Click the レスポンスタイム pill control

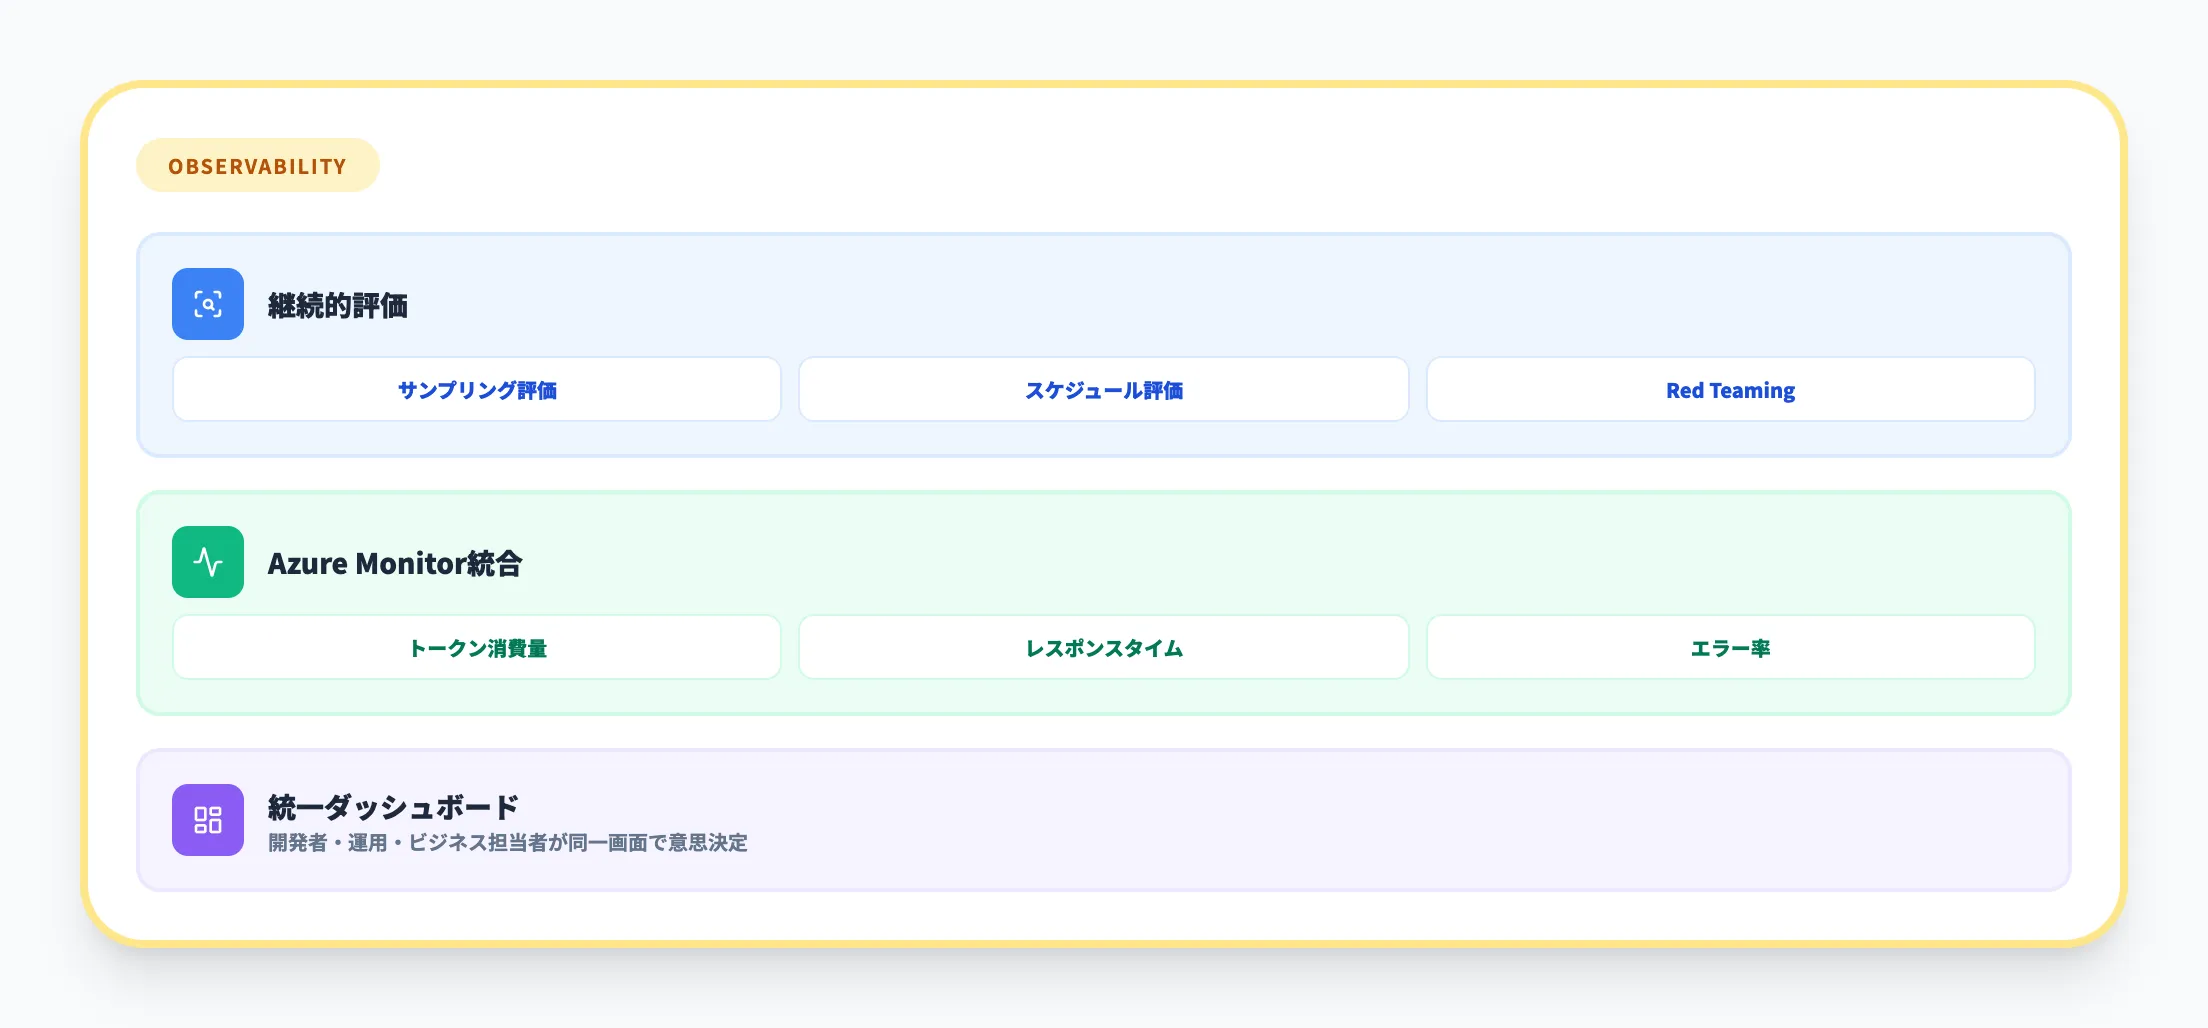point(1104,647)
